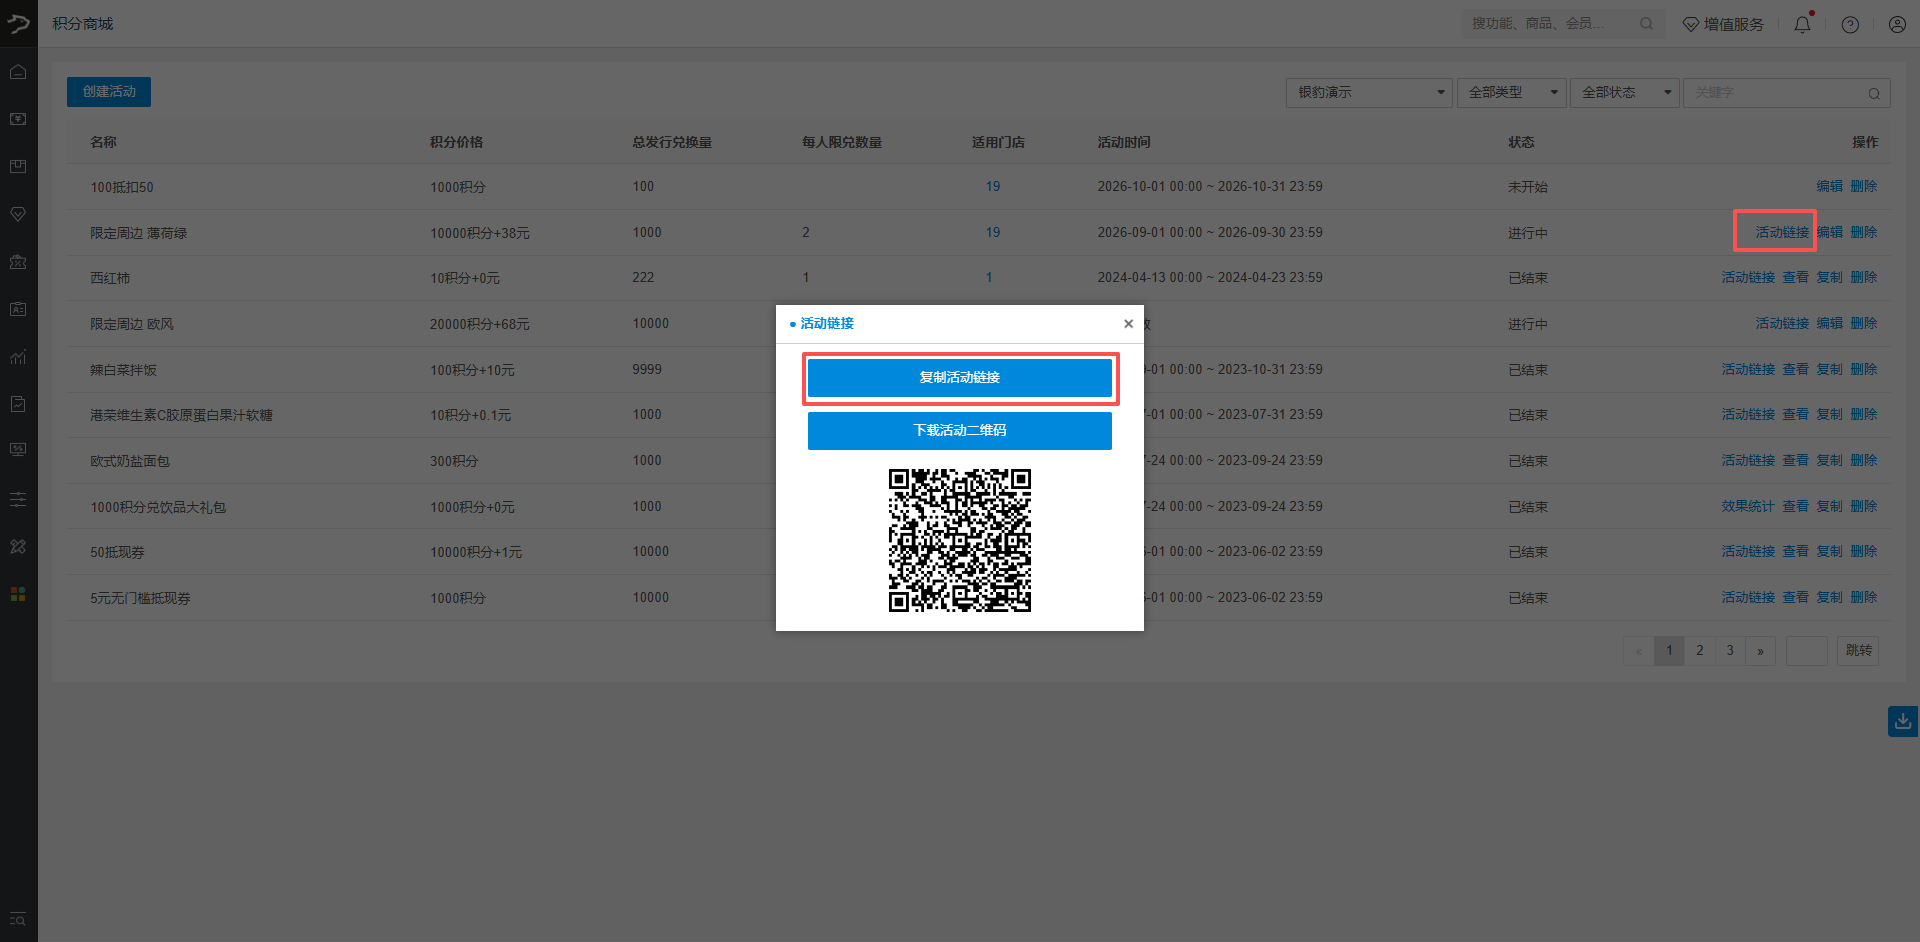Close the 活动链接 popup dialog

point(1128,323)
